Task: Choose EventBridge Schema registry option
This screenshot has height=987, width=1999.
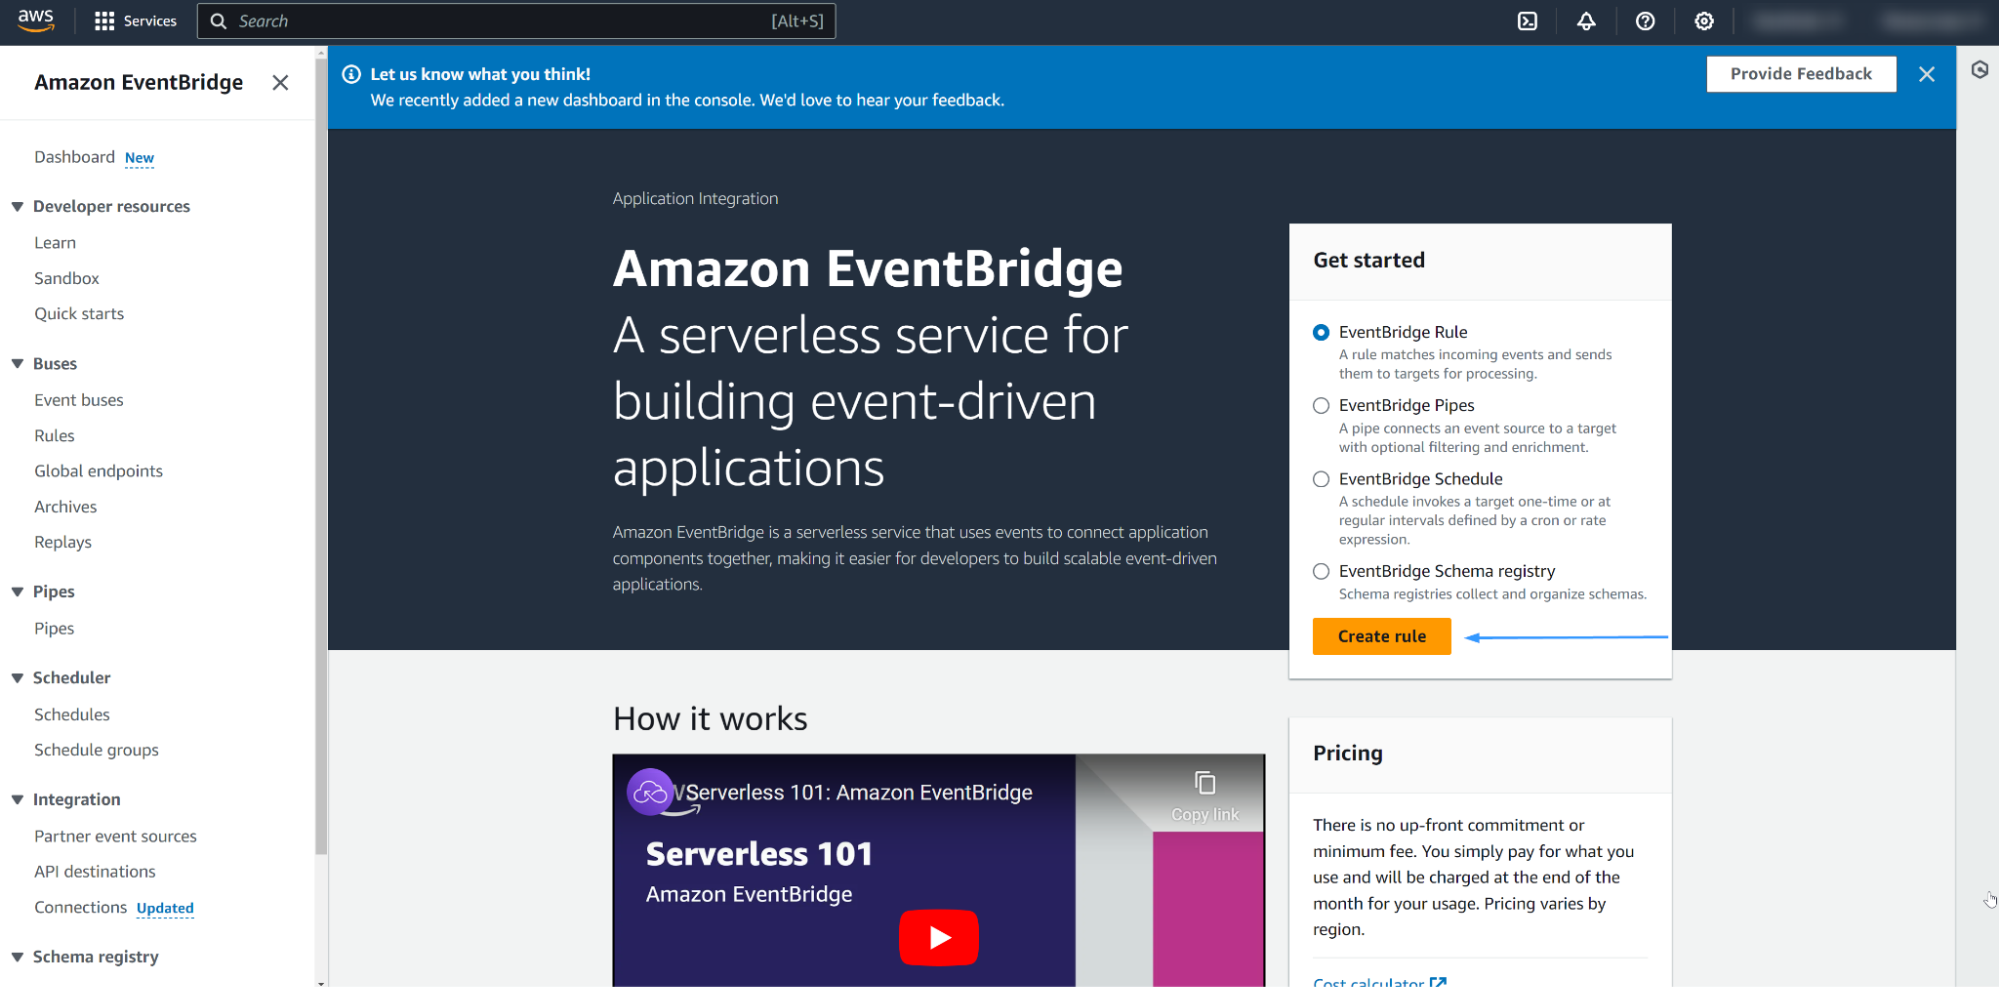Action: coord(1321,571)
